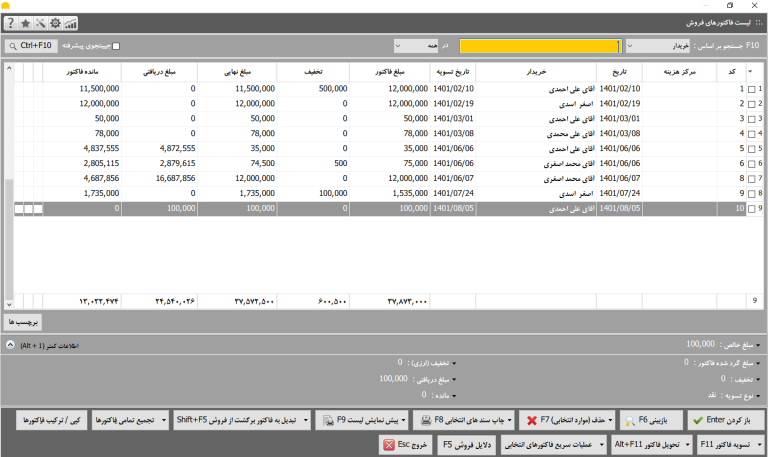
Task: Click the Esc exit button
Action: click(x=406, y=445)
